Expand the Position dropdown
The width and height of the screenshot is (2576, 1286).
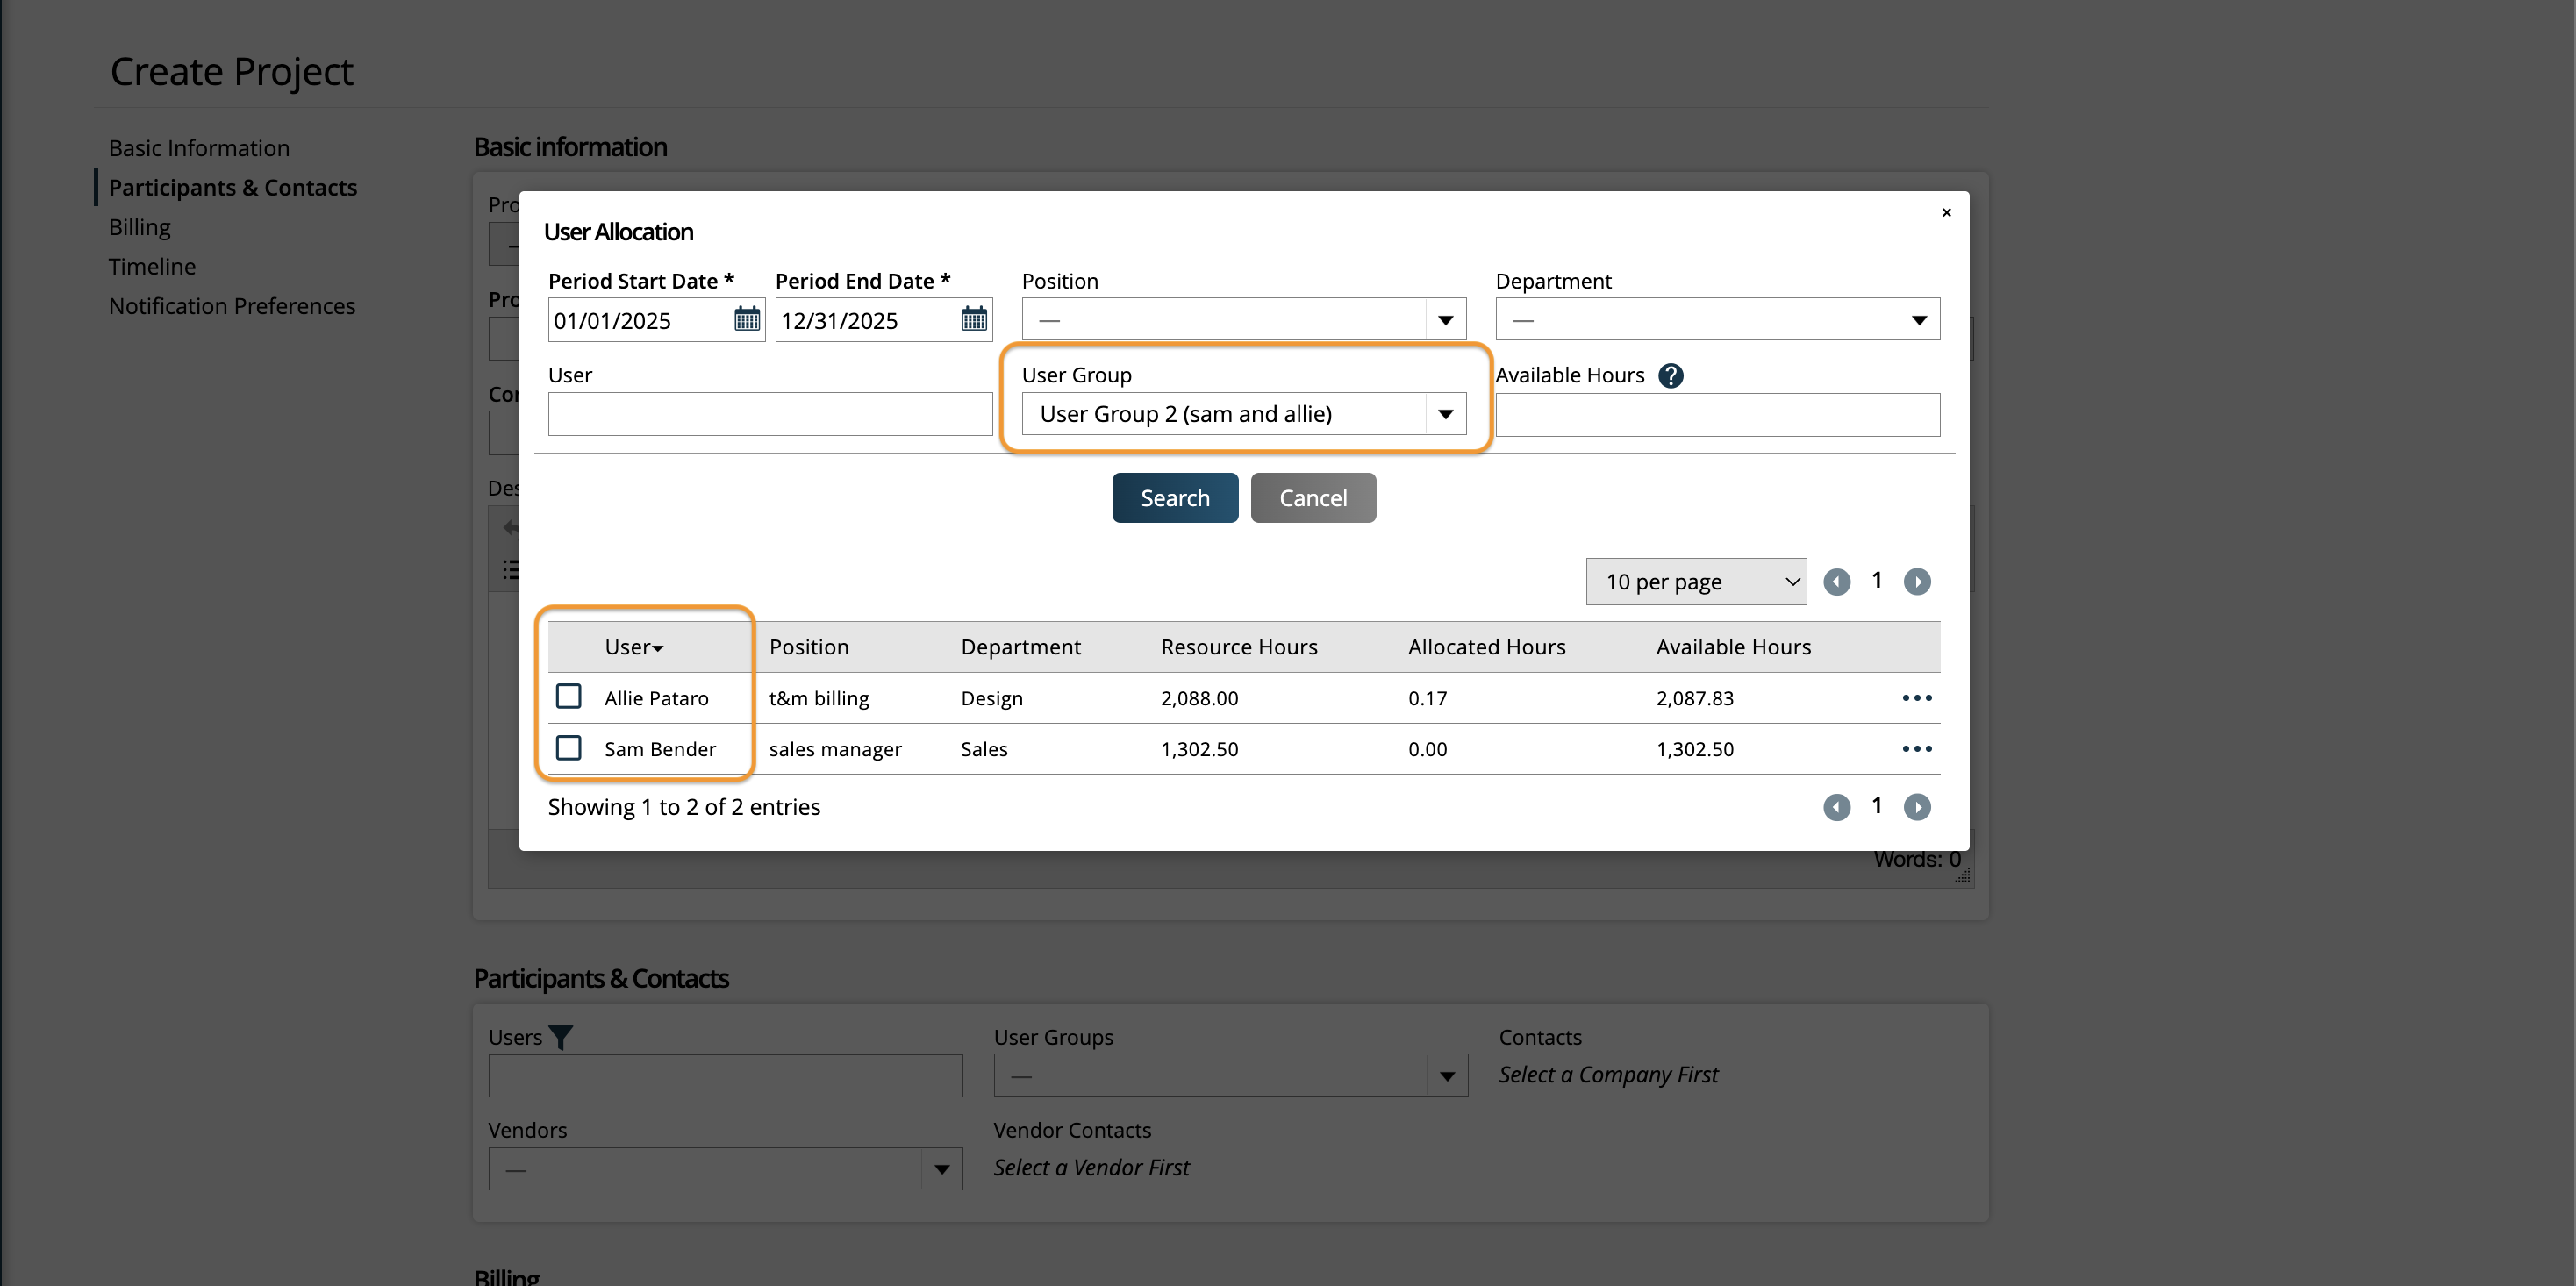(x=1243, y=320)
